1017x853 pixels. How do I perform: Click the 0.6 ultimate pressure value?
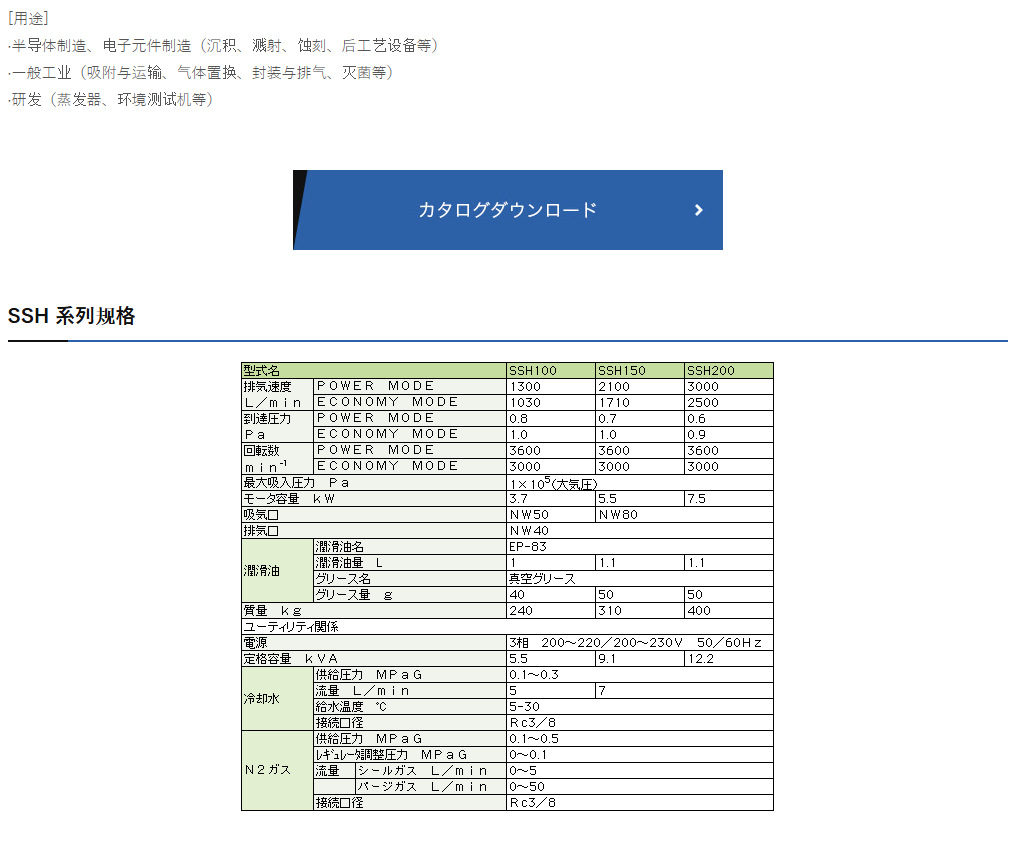point(728,418)
